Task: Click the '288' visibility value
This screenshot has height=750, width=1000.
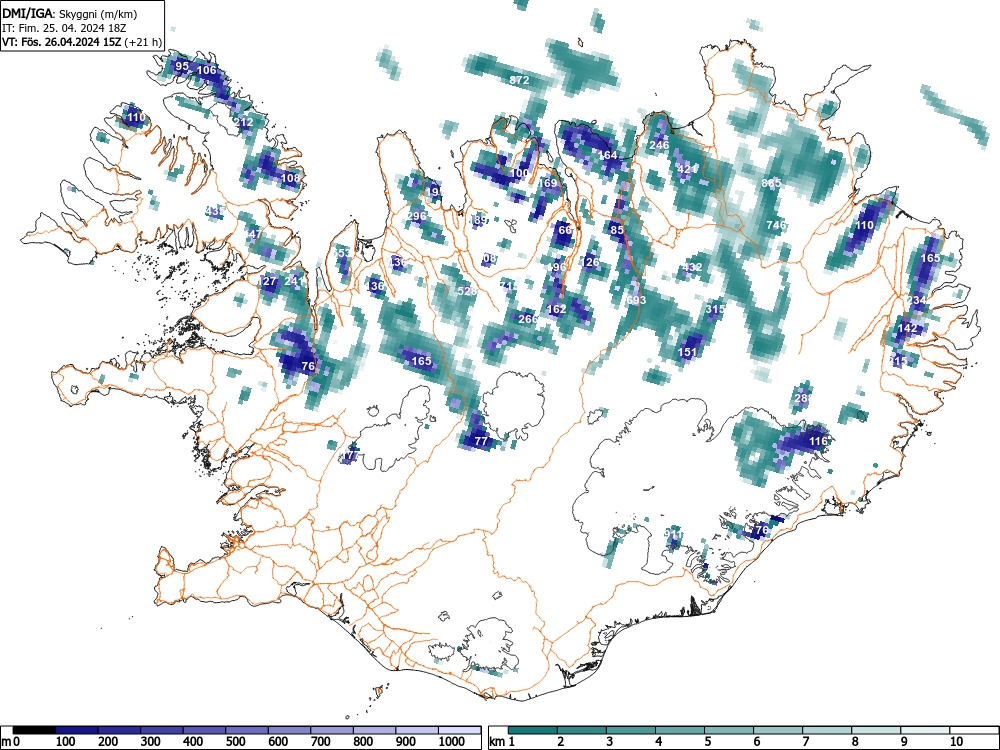Action: coord(804,398)
